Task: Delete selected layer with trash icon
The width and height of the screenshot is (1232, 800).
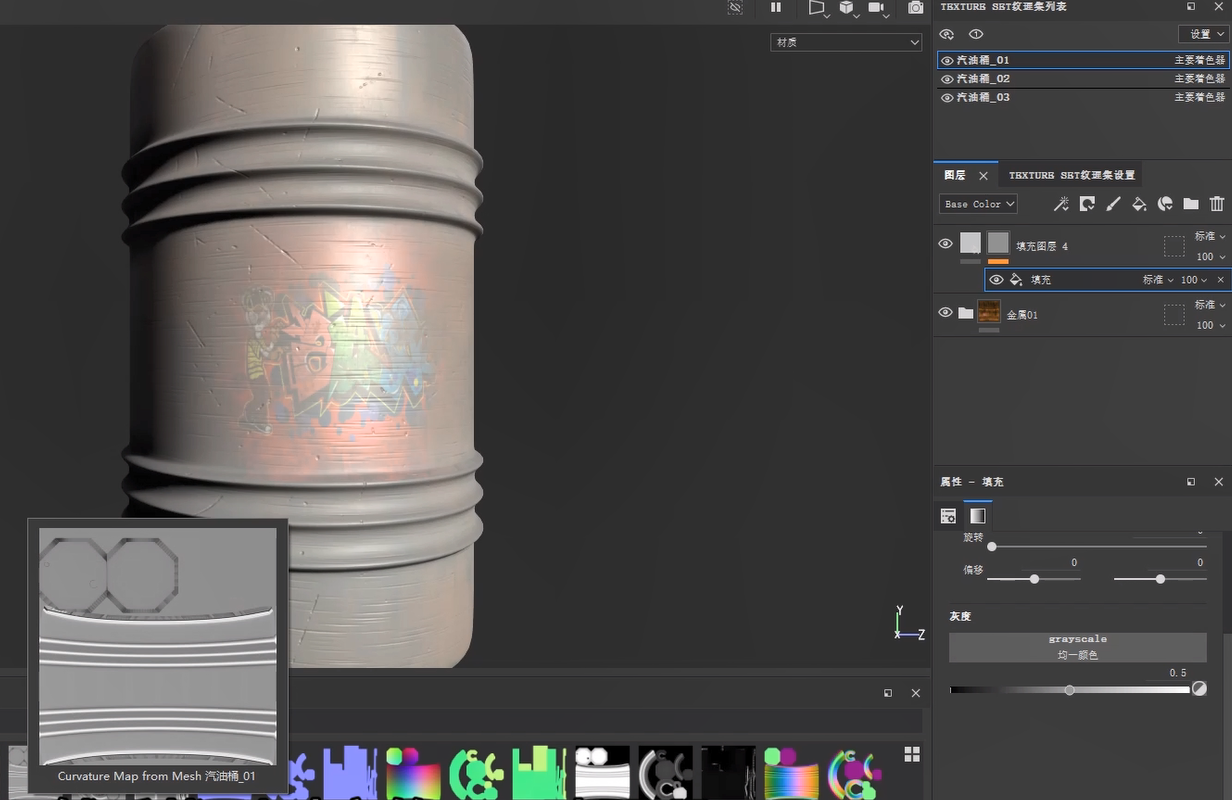Action: 1217,204
